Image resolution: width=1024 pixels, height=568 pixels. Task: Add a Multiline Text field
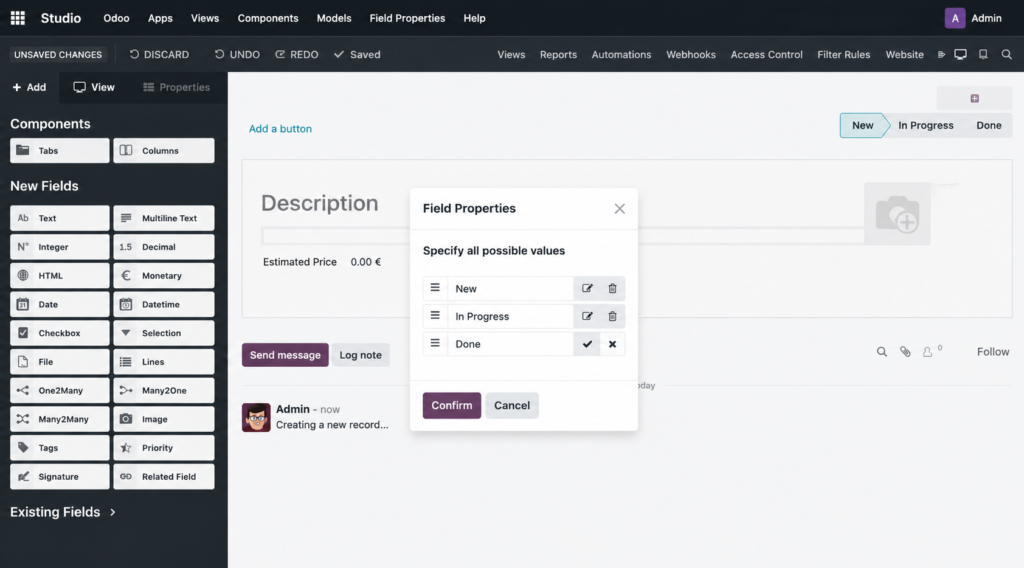point(163,218)
